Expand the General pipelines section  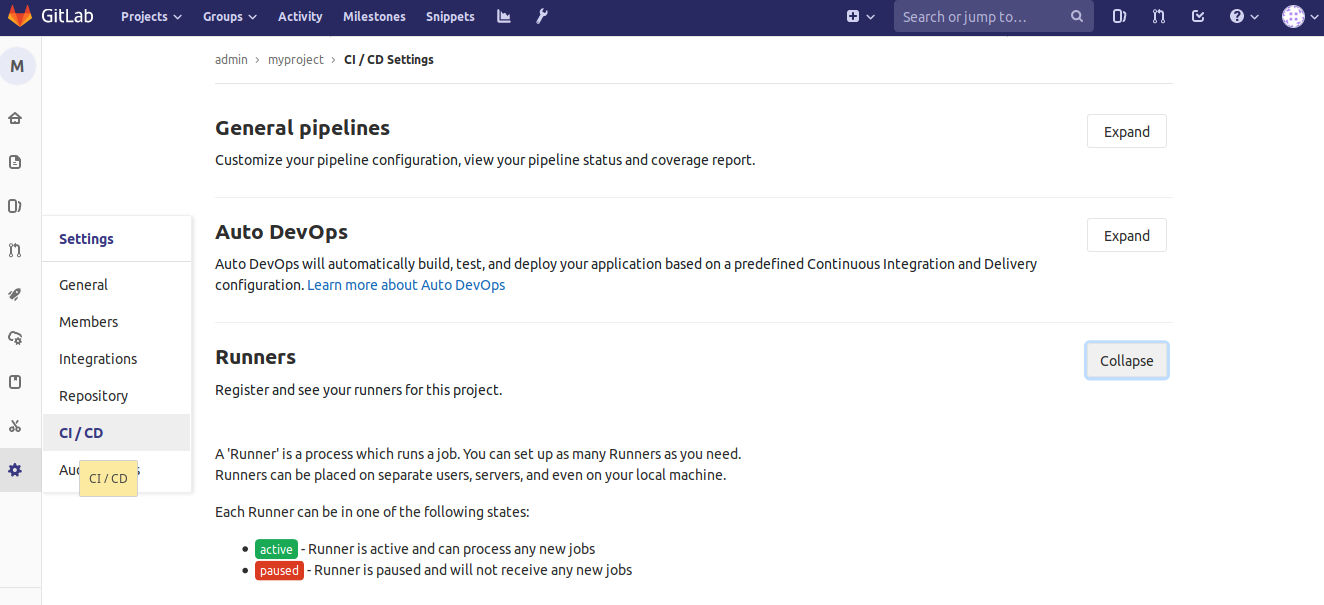pos(1126,132)
